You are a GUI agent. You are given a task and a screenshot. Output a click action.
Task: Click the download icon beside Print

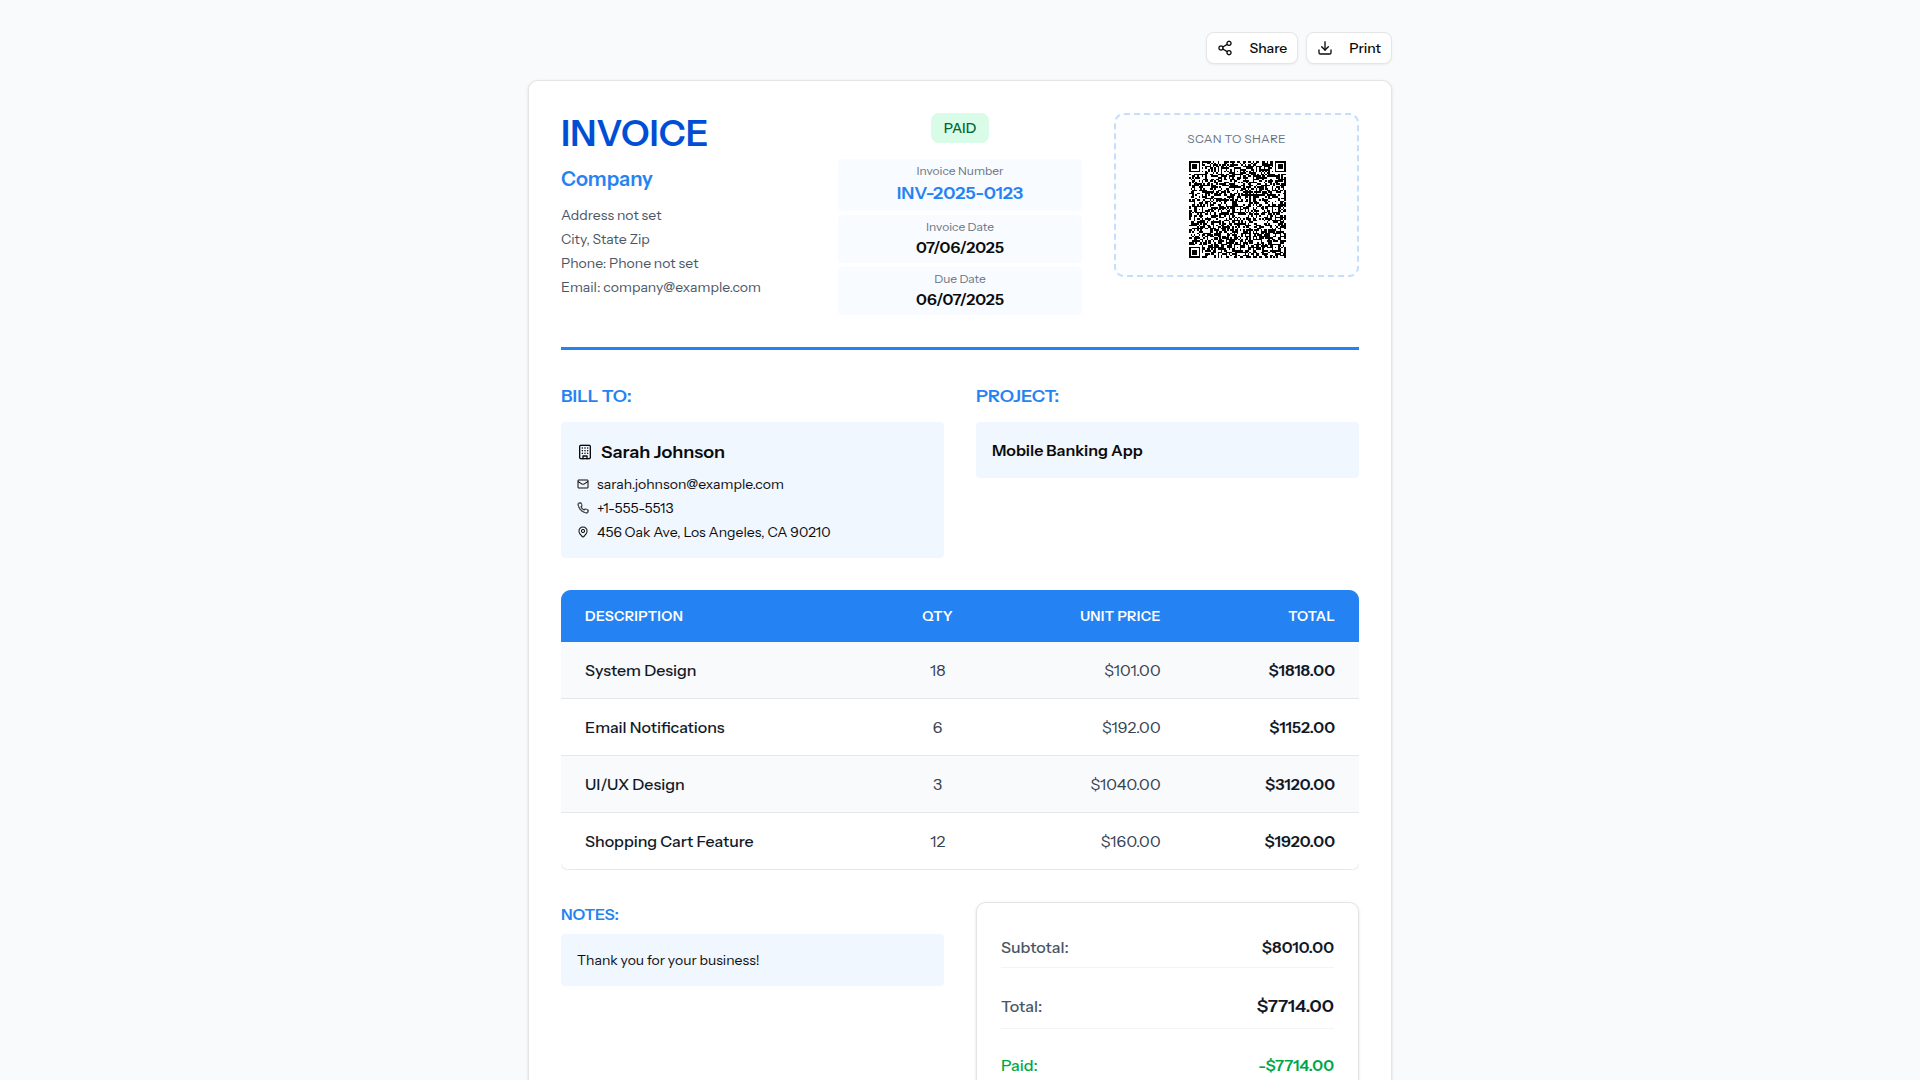tap(1325, 48)
